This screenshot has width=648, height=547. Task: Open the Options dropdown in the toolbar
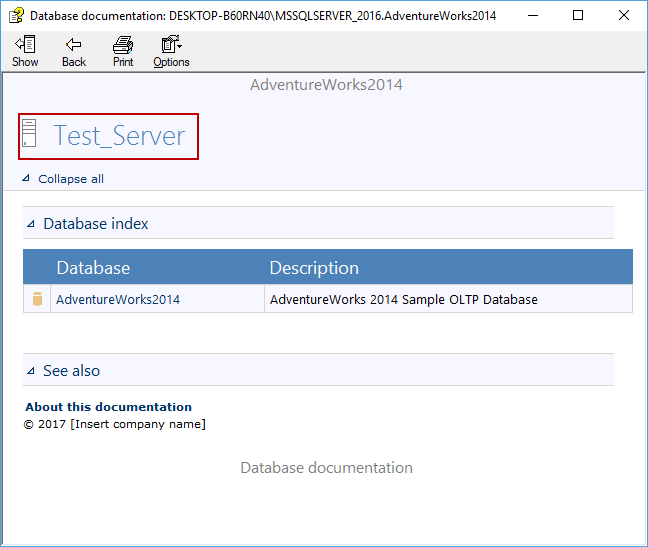point(171,51)
